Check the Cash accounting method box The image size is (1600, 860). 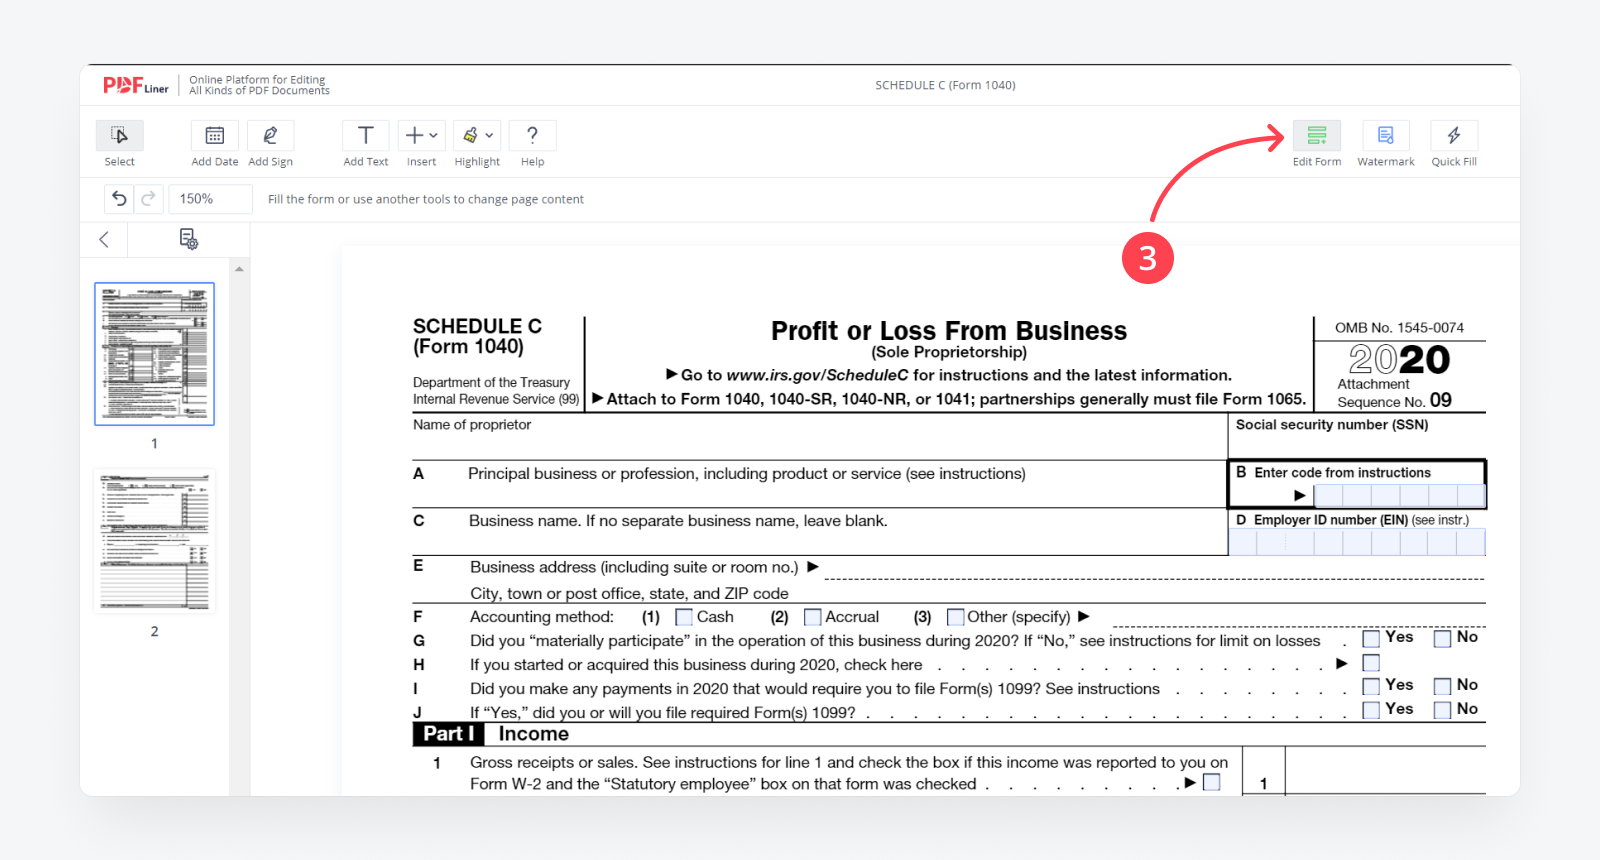(684, 617)
